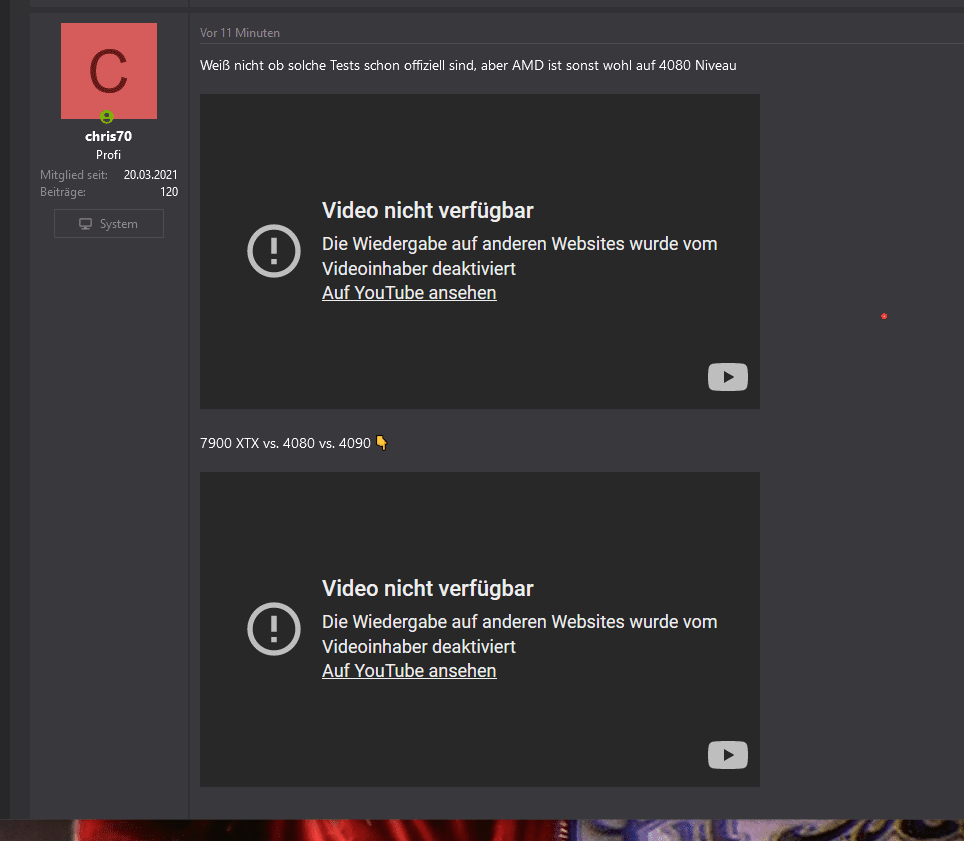Screen dimensions: 964x841
Task: Click the warning icon in first video
Action: tap(274, 251)
